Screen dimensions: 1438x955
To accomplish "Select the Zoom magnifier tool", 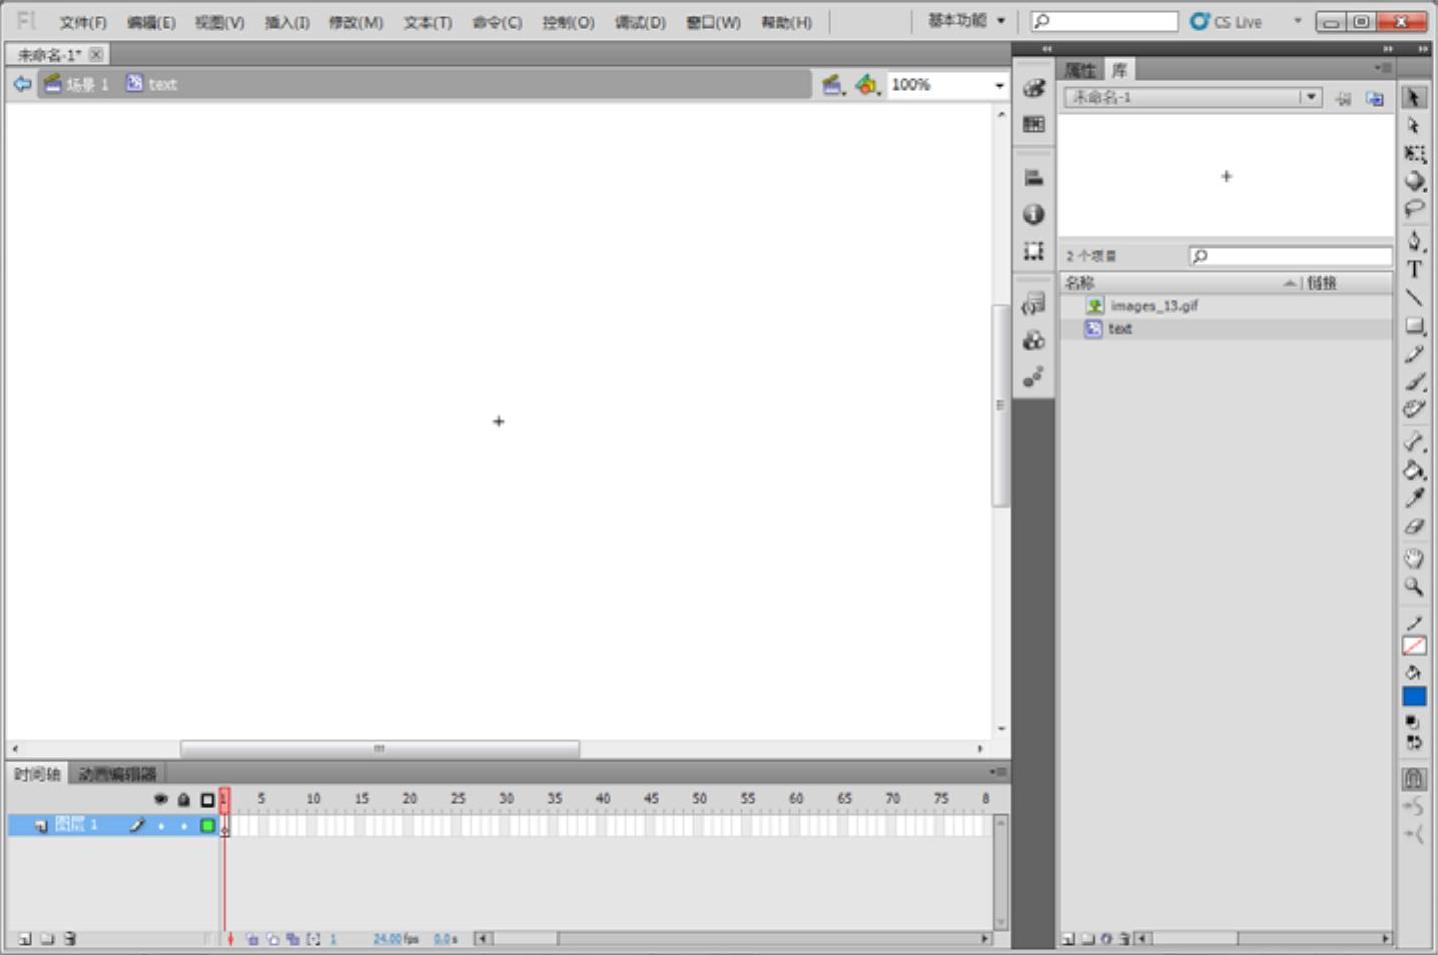I will pos(1414,586).
